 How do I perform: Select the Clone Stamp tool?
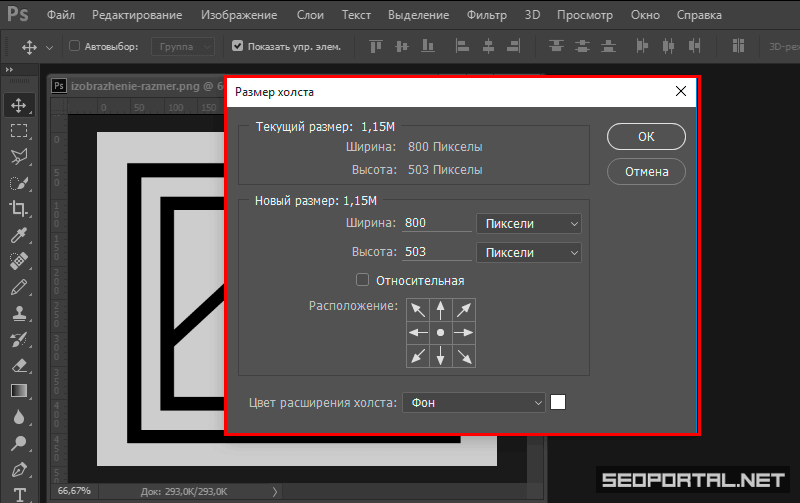[x=18, y=313]
